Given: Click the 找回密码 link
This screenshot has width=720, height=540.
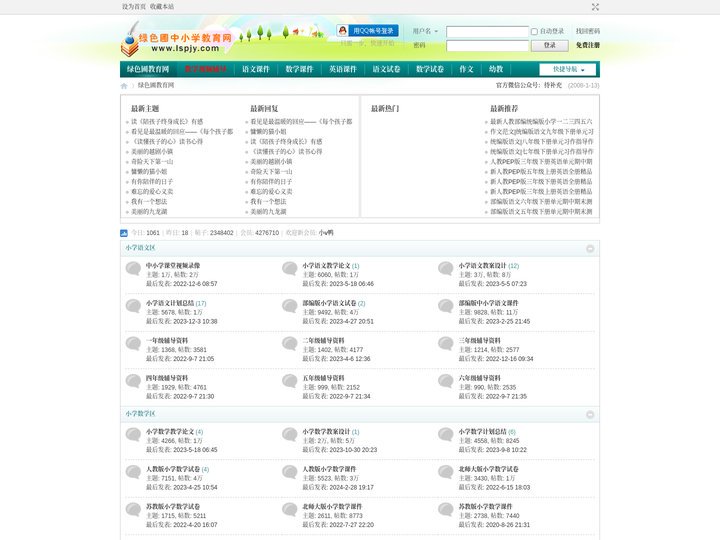Looking at the screenshot, I should [x=588, y=31].
